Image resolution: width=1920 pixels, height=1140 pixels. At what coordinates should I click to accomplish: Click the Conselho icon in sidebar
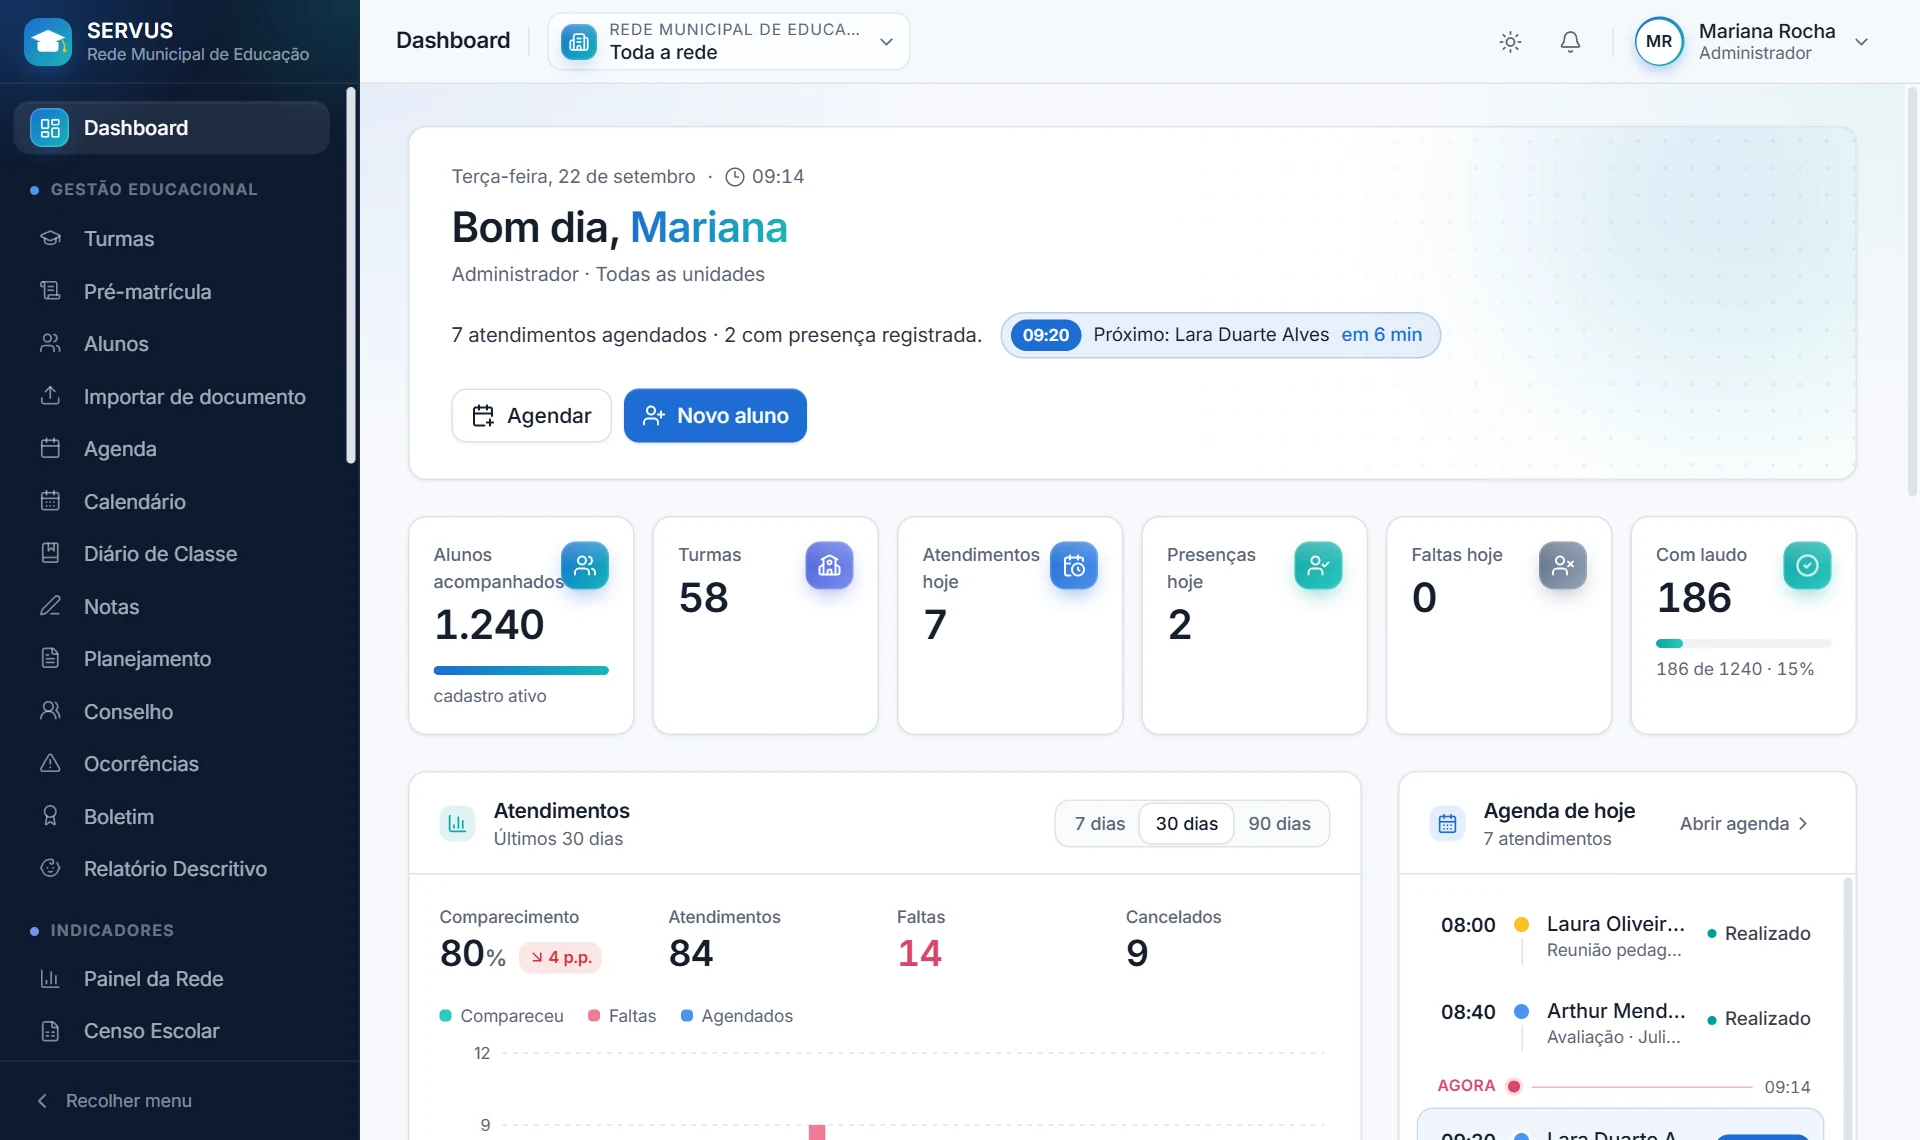point(50,711)
